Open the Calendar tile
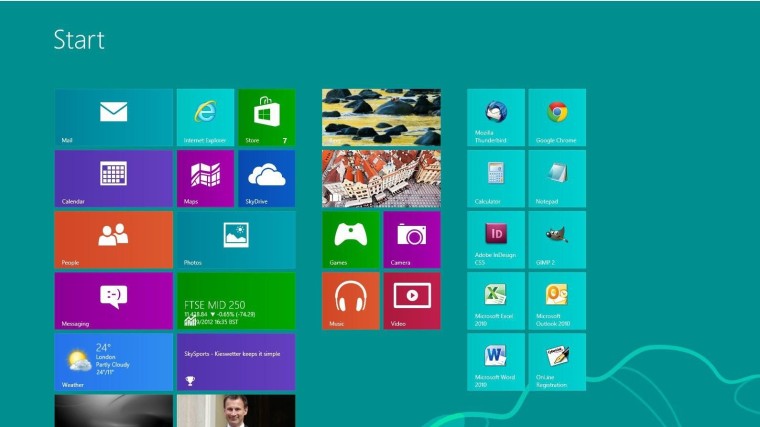Screen dimensions: 760x427 click(x=113, y=178)
